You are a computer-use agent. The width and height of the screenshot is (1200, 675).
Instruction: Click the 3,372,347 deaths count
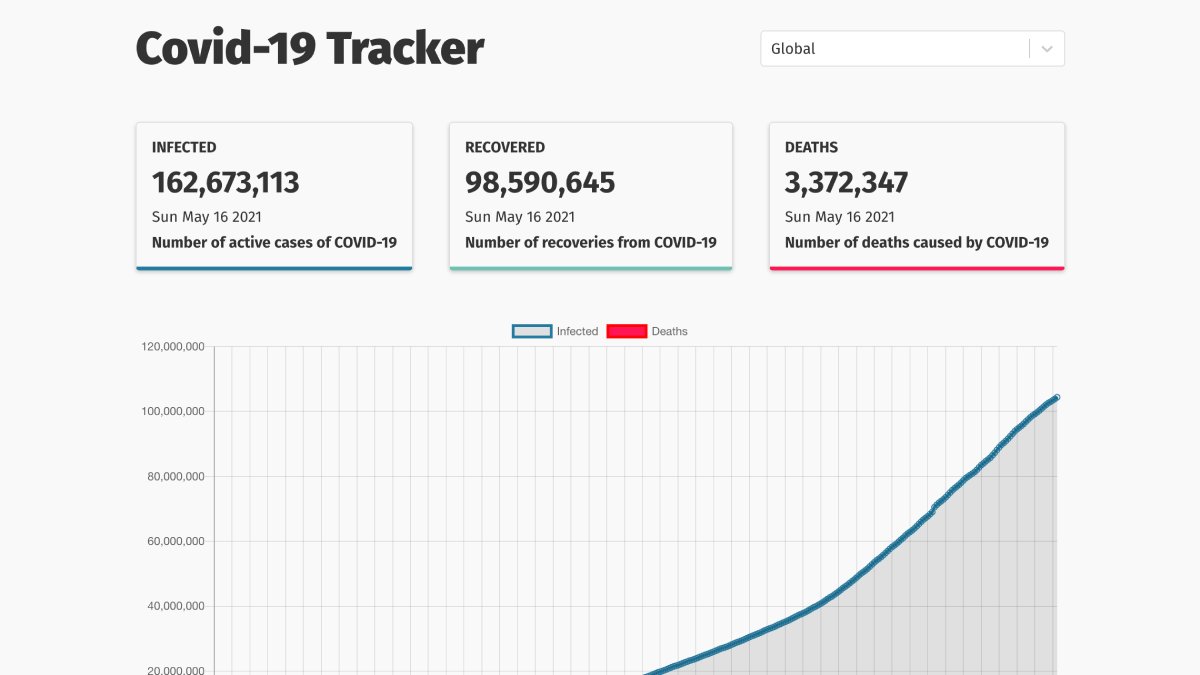click(846, 183)
